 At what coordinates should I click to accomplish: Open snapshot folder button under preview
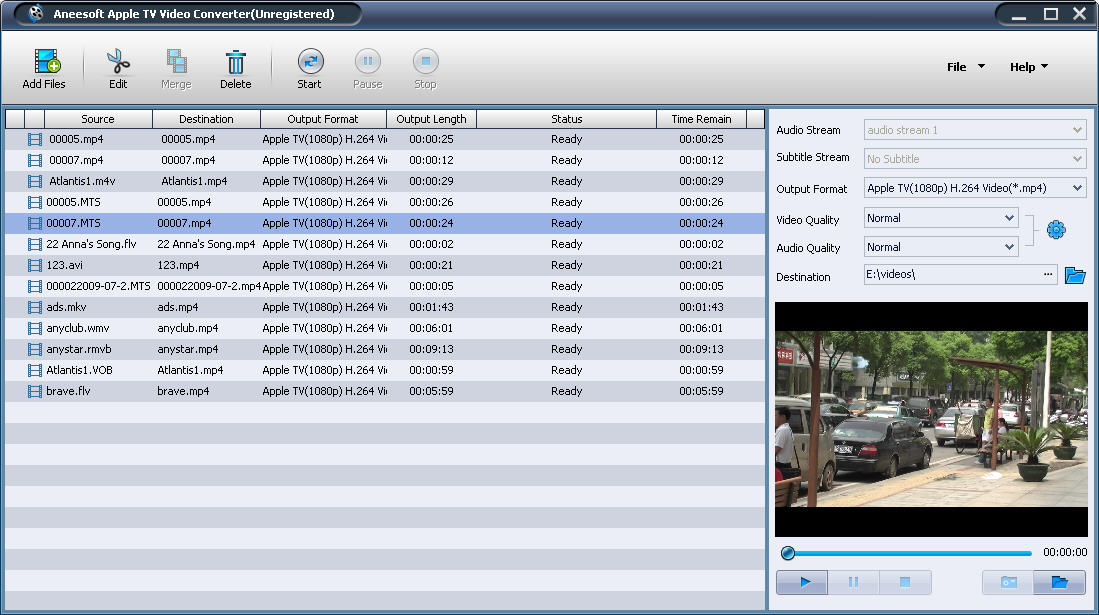(1059, 582)
